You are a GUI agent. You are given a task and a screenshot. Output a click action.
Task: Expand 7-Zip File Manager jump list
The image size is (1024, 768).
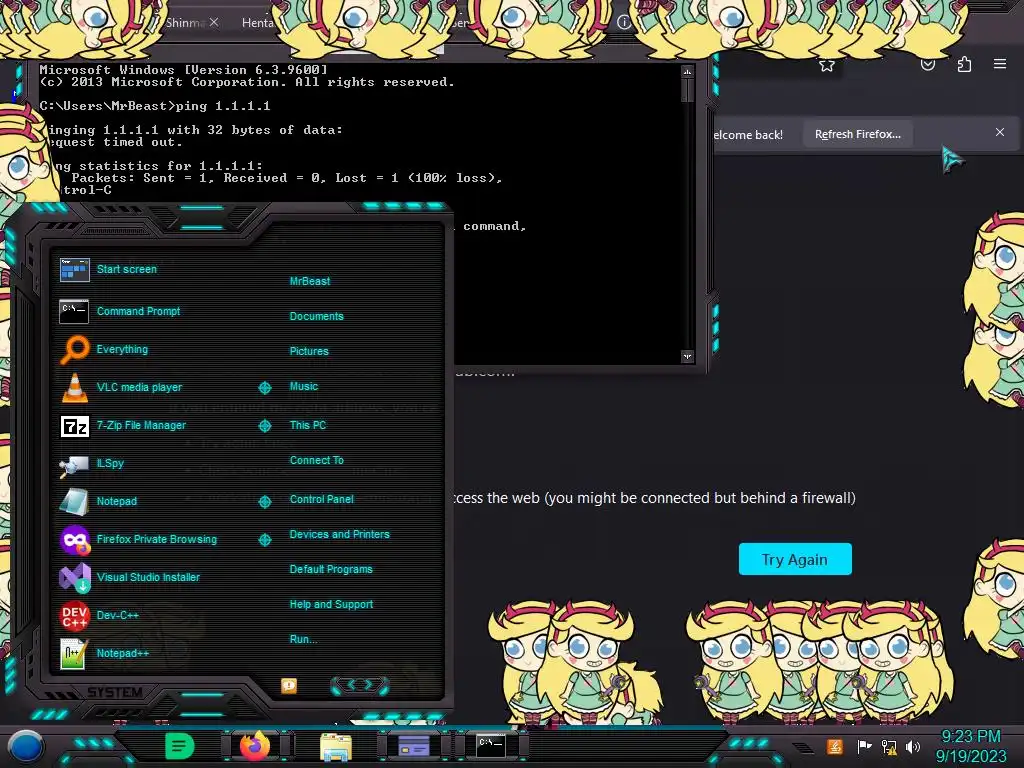(264, 426)
